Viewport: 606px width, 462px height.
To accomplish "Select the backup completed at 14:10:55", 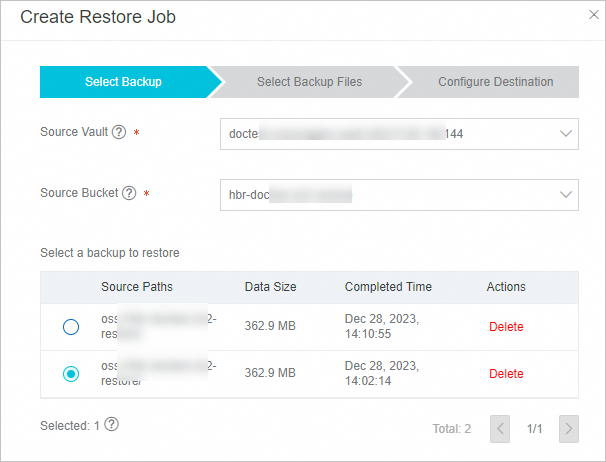I will pos(71,327).
